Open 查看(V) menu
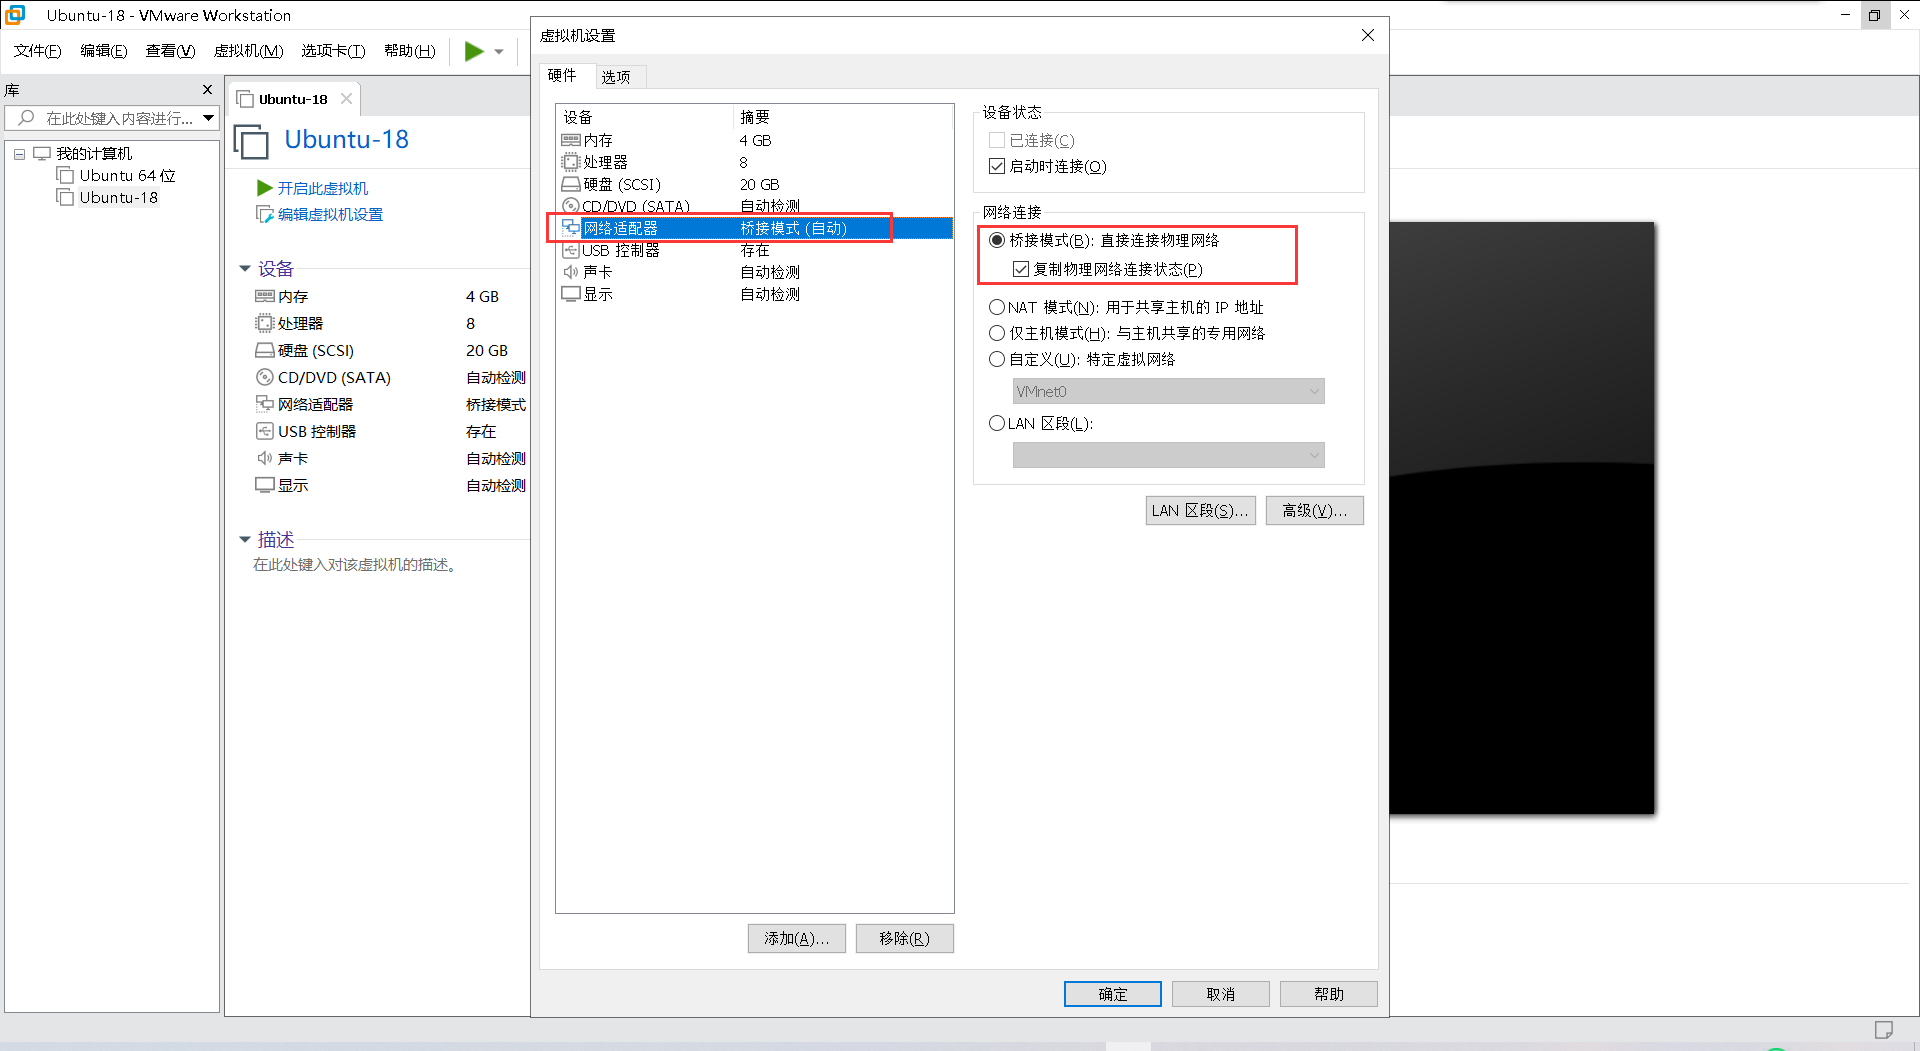Viewport: 1920px width, 1051px height. (x=170, y=51)
